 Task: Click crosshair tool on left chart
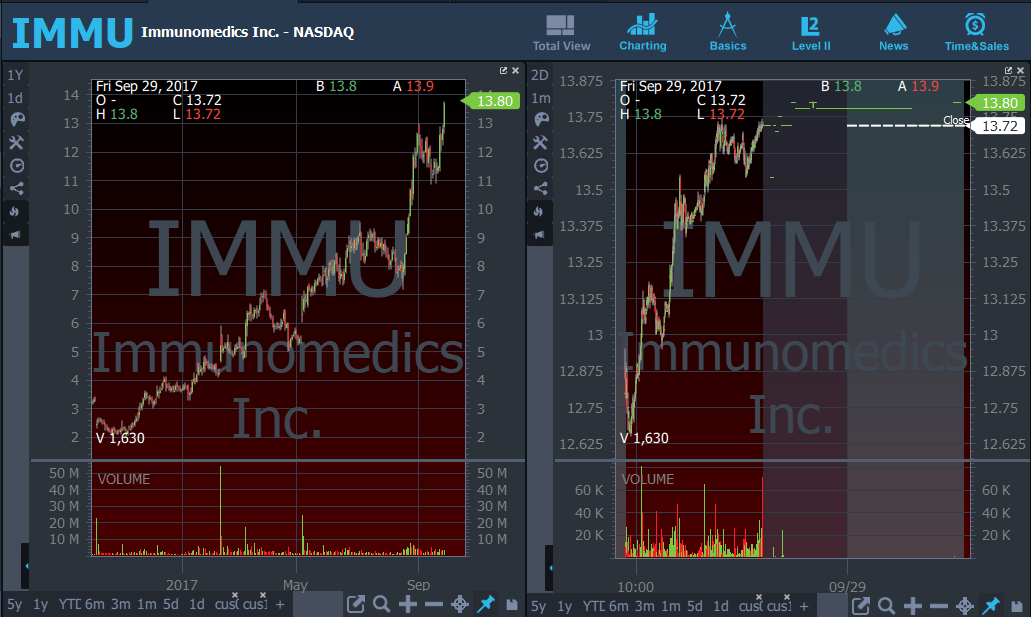tap(460, 605)
